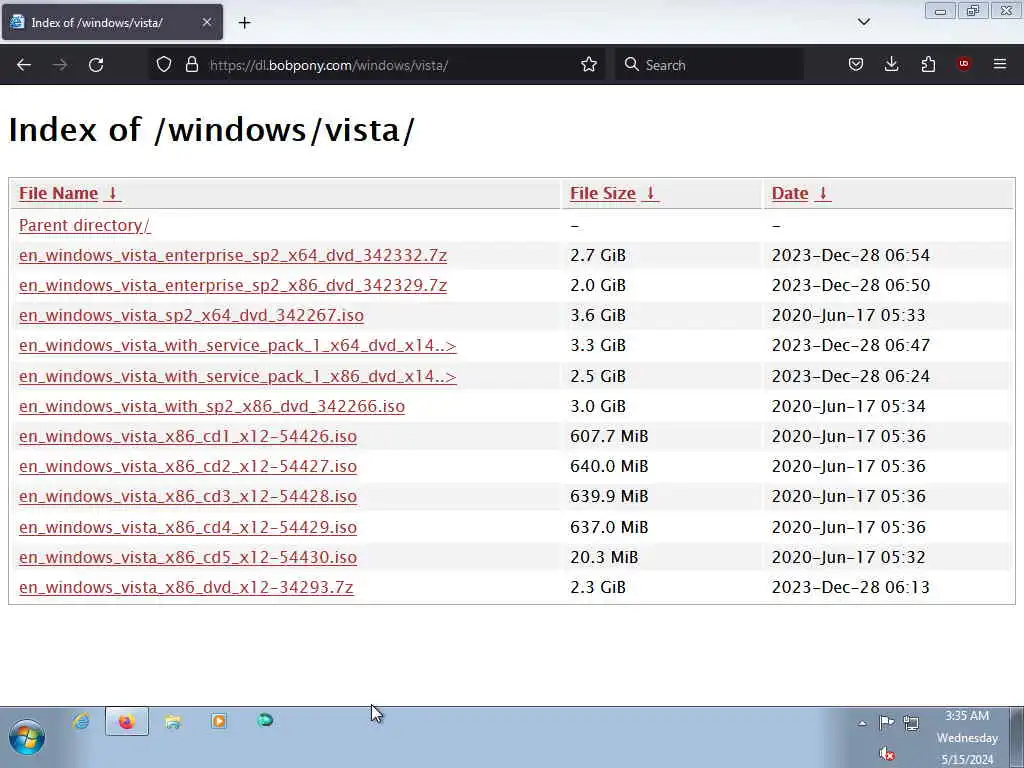Select the Index of /windows/vista/ tab
This screenshot has height=768, width=1024.
click(x=112, y=22)
